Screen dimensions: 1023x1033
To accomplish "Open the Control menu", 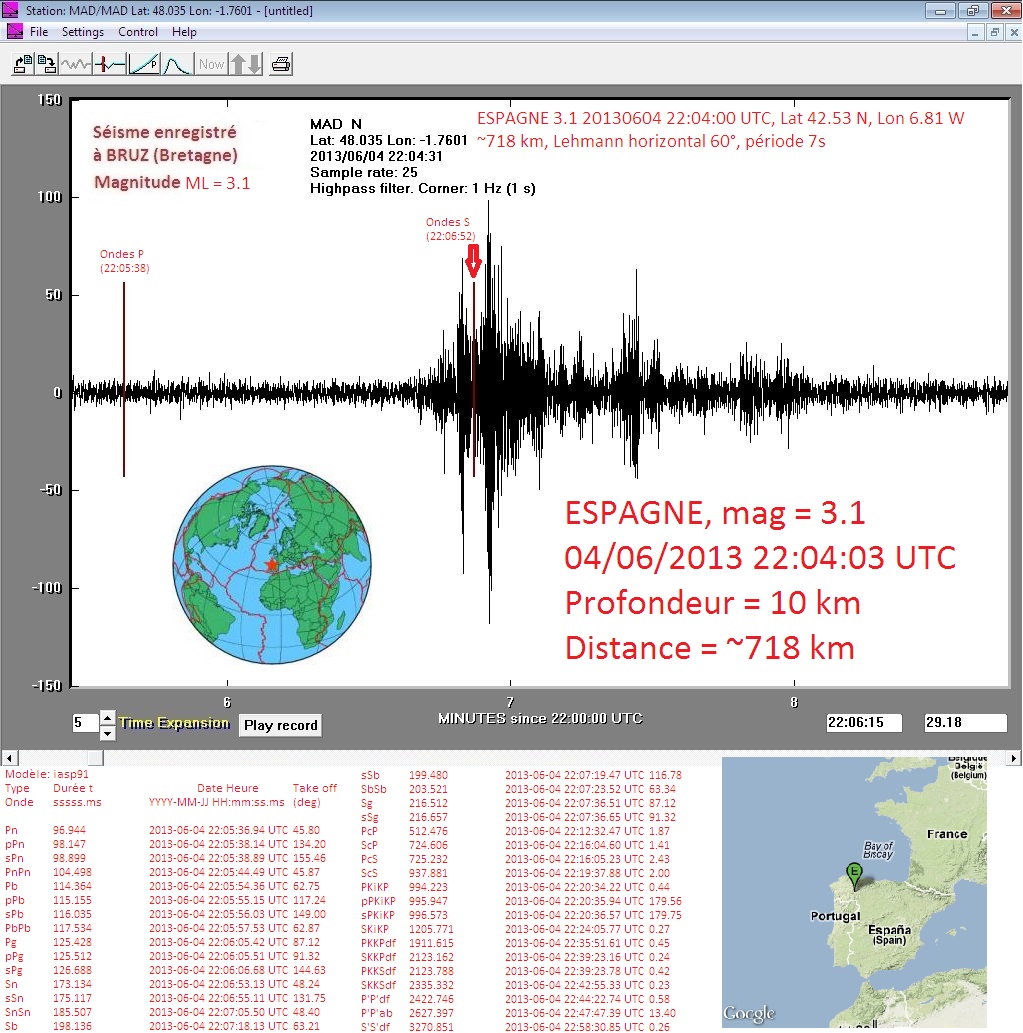I will point(138,32).
